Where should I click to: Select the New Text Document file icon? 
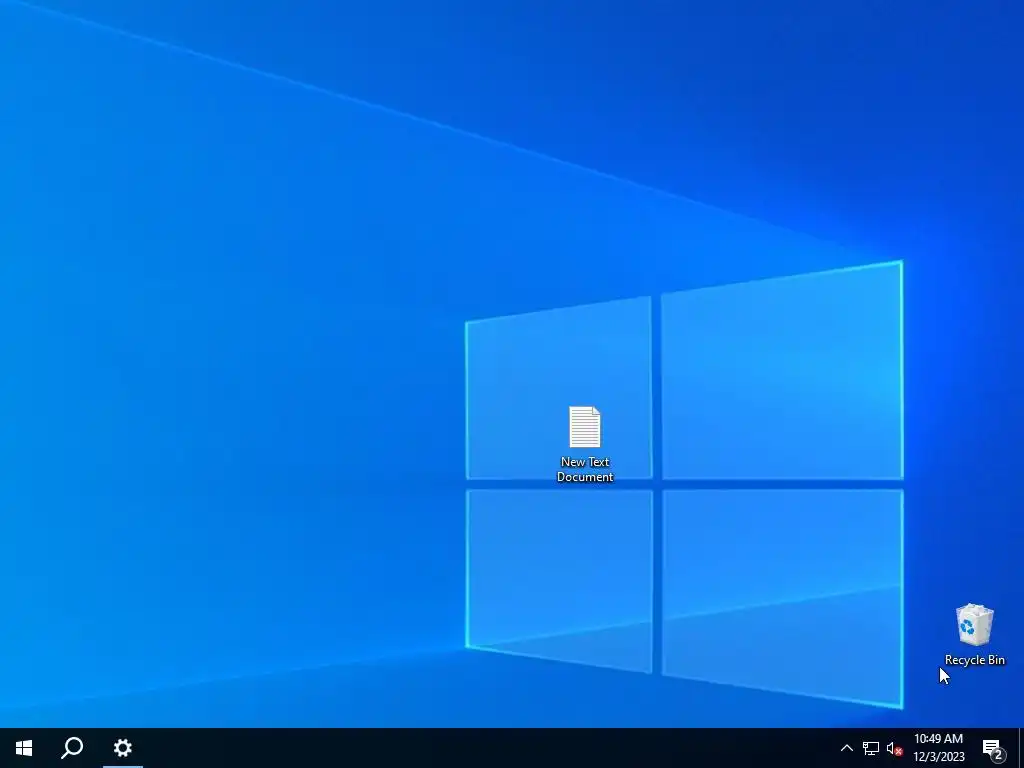584,427
